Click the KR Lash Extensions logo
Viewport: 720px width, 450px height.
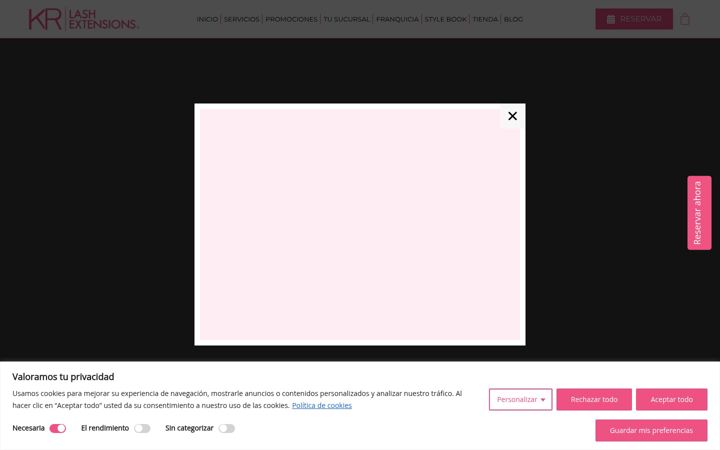(83, 19)
